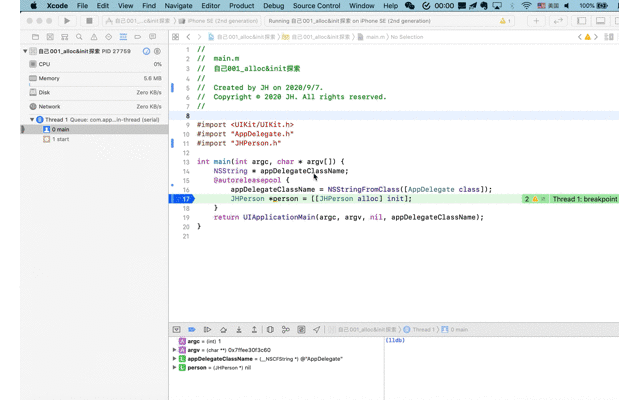Screen dimensions: 640x400
Task: Click the Wi-Fi icon in menu bar
Action: point(527,6)
